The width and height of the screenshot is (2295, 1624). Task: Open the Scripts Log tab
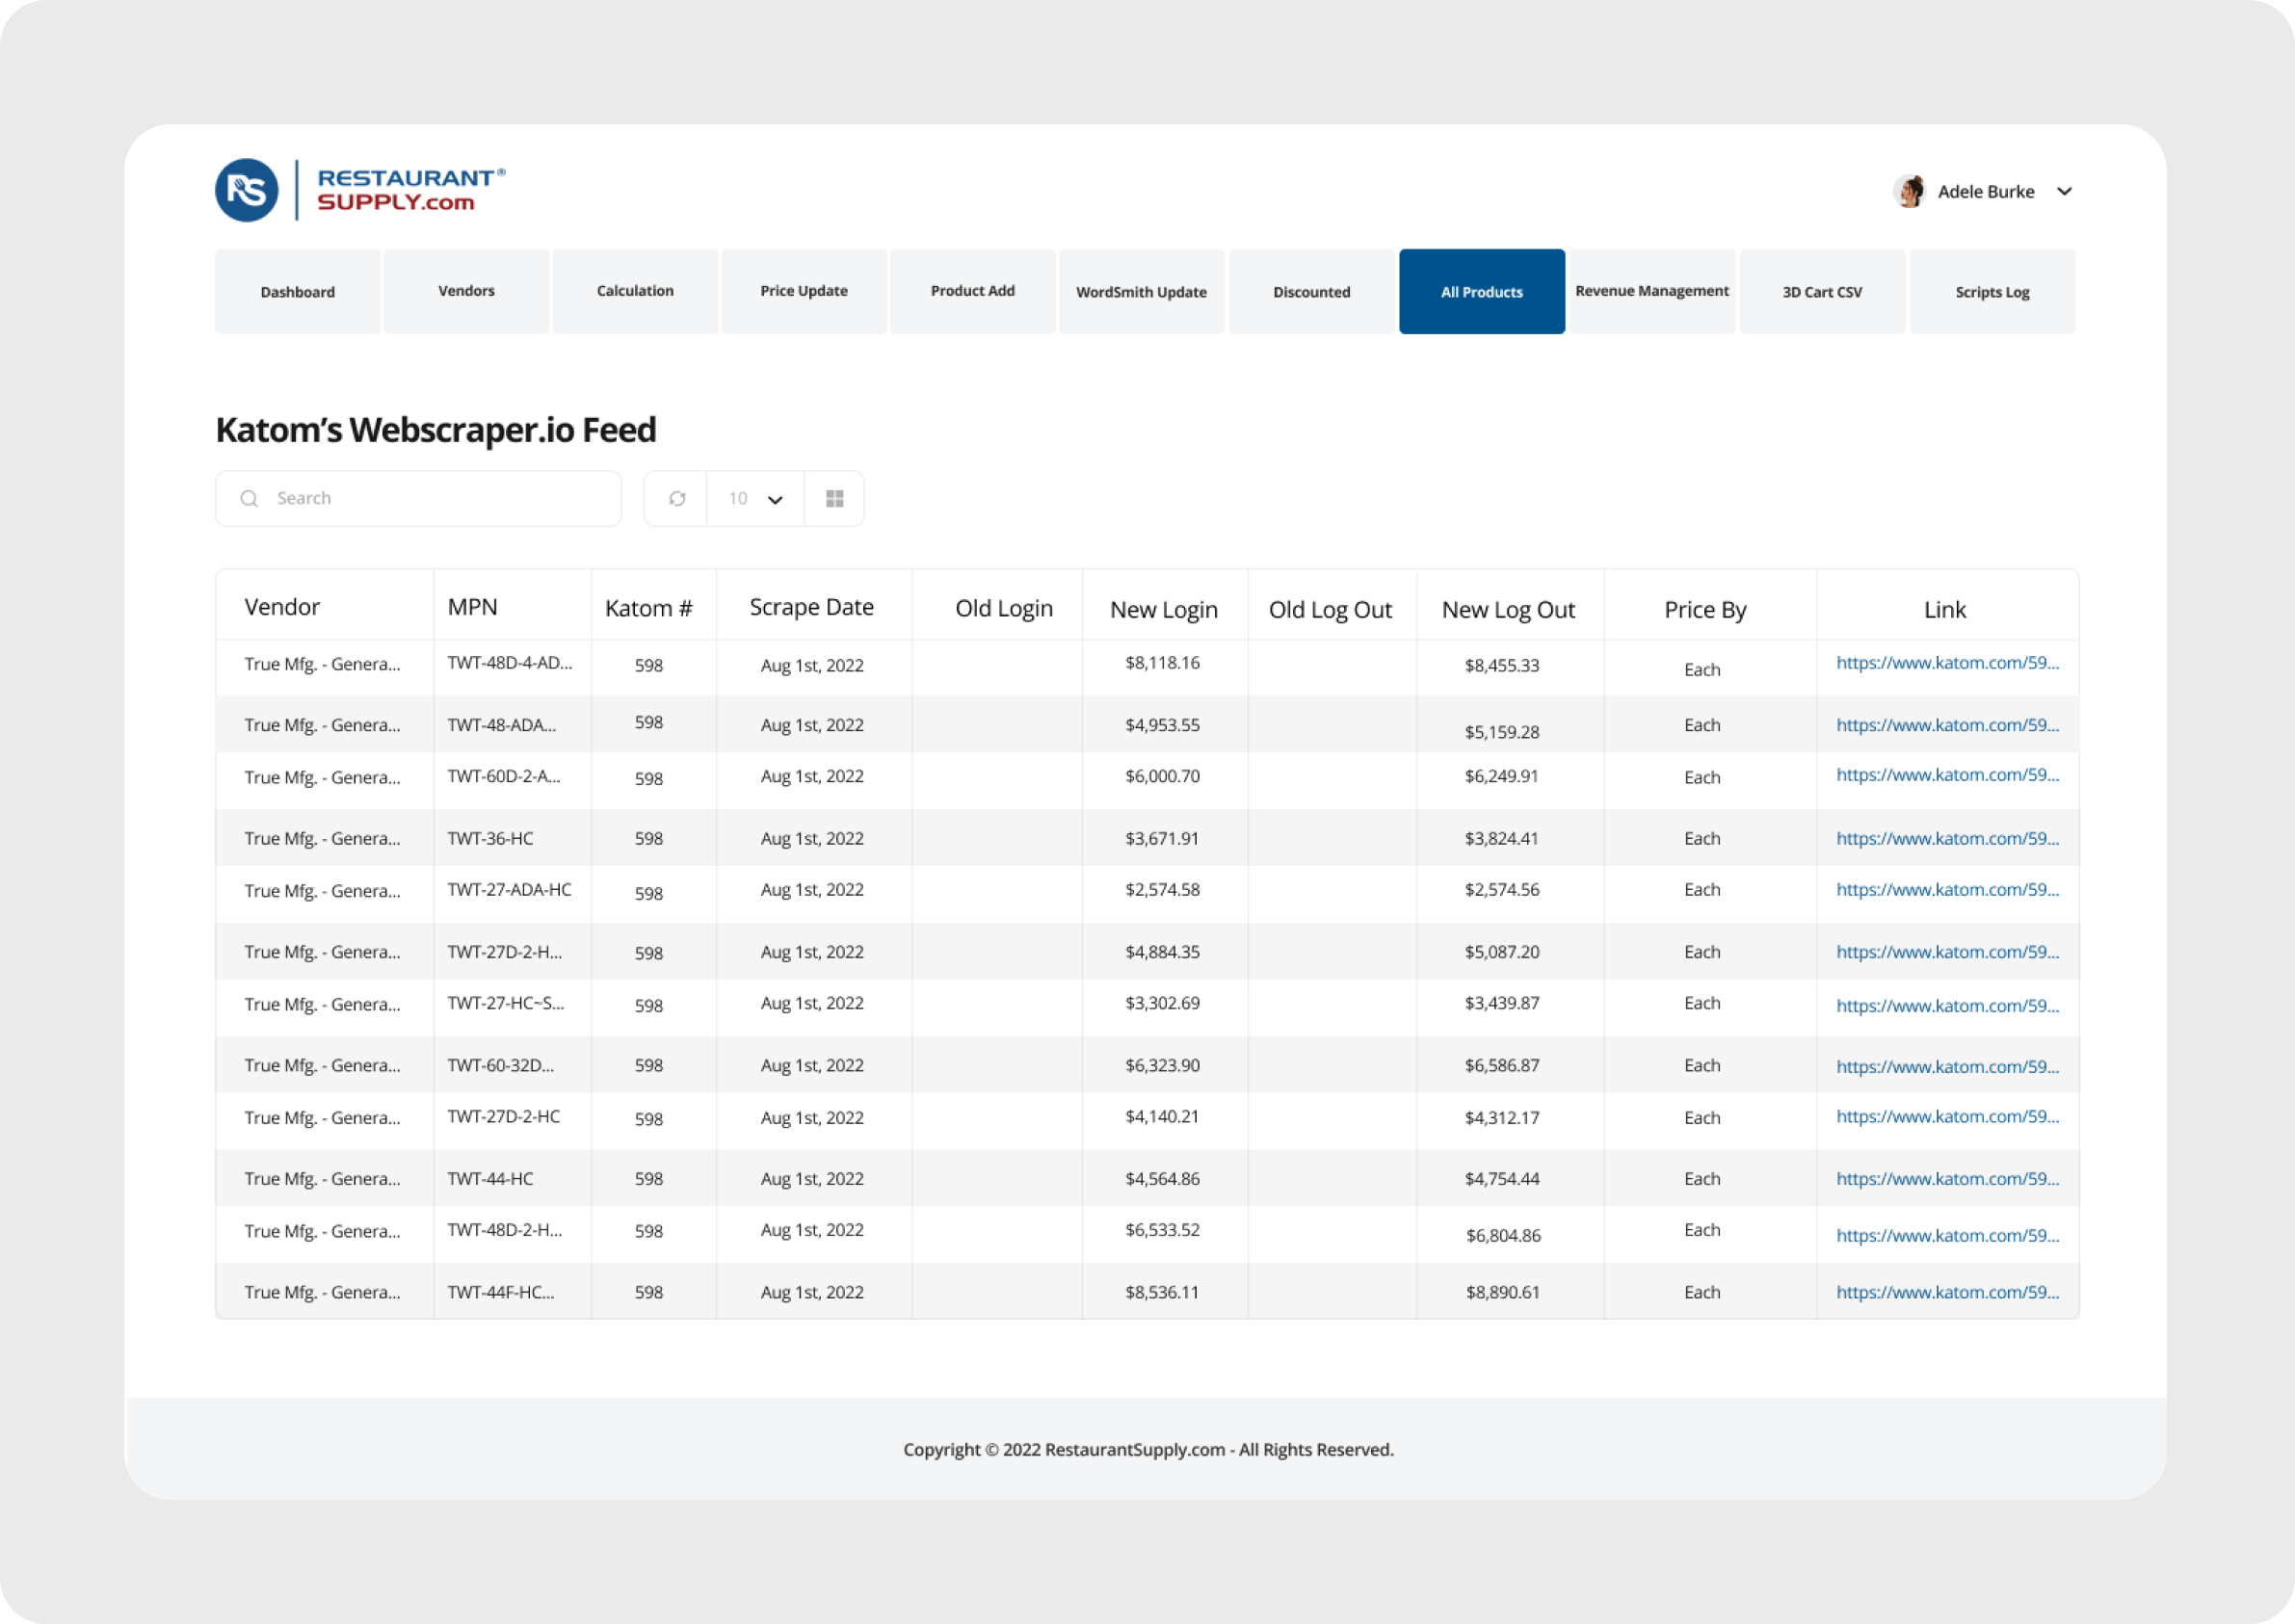pyautogui.click(x=1991, y=291)
